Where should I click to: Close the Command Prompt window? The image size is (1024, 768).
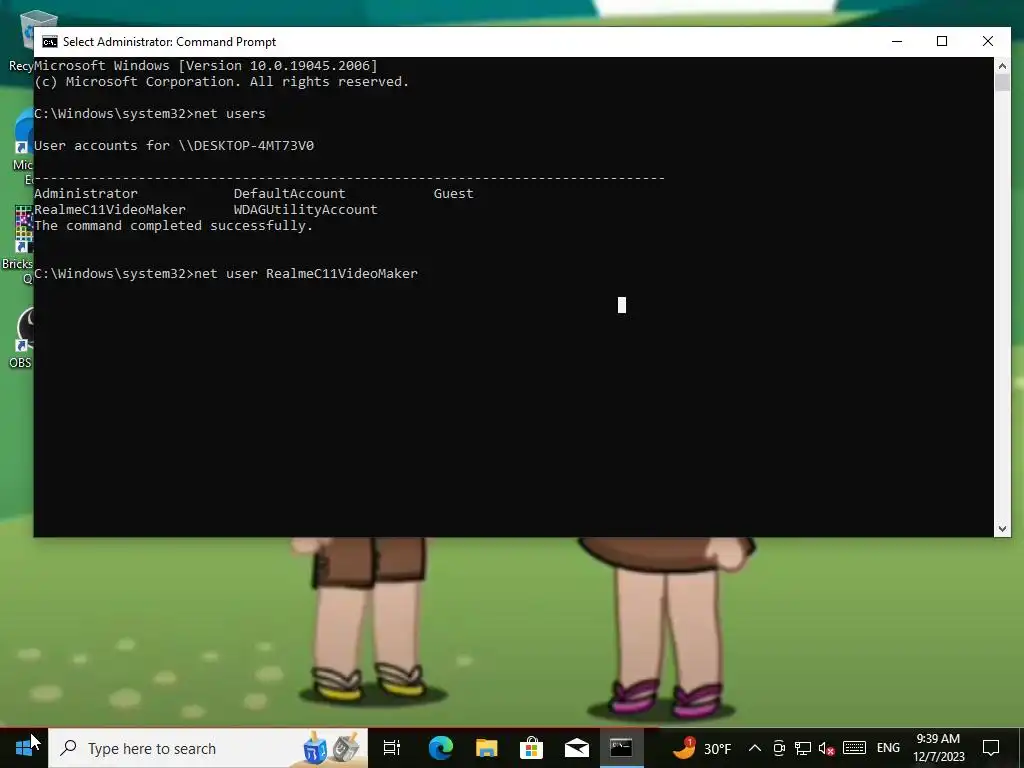[987, 42]
